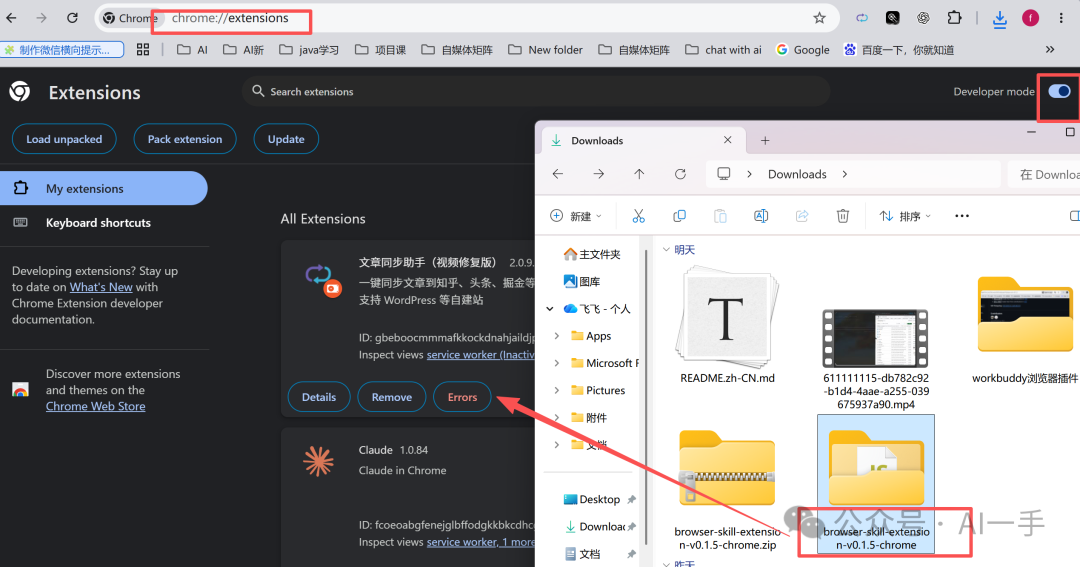Viewport: 1080px width, 567px height.
Task: Bookmark this page with star icon
Action: tap(819, 18)
